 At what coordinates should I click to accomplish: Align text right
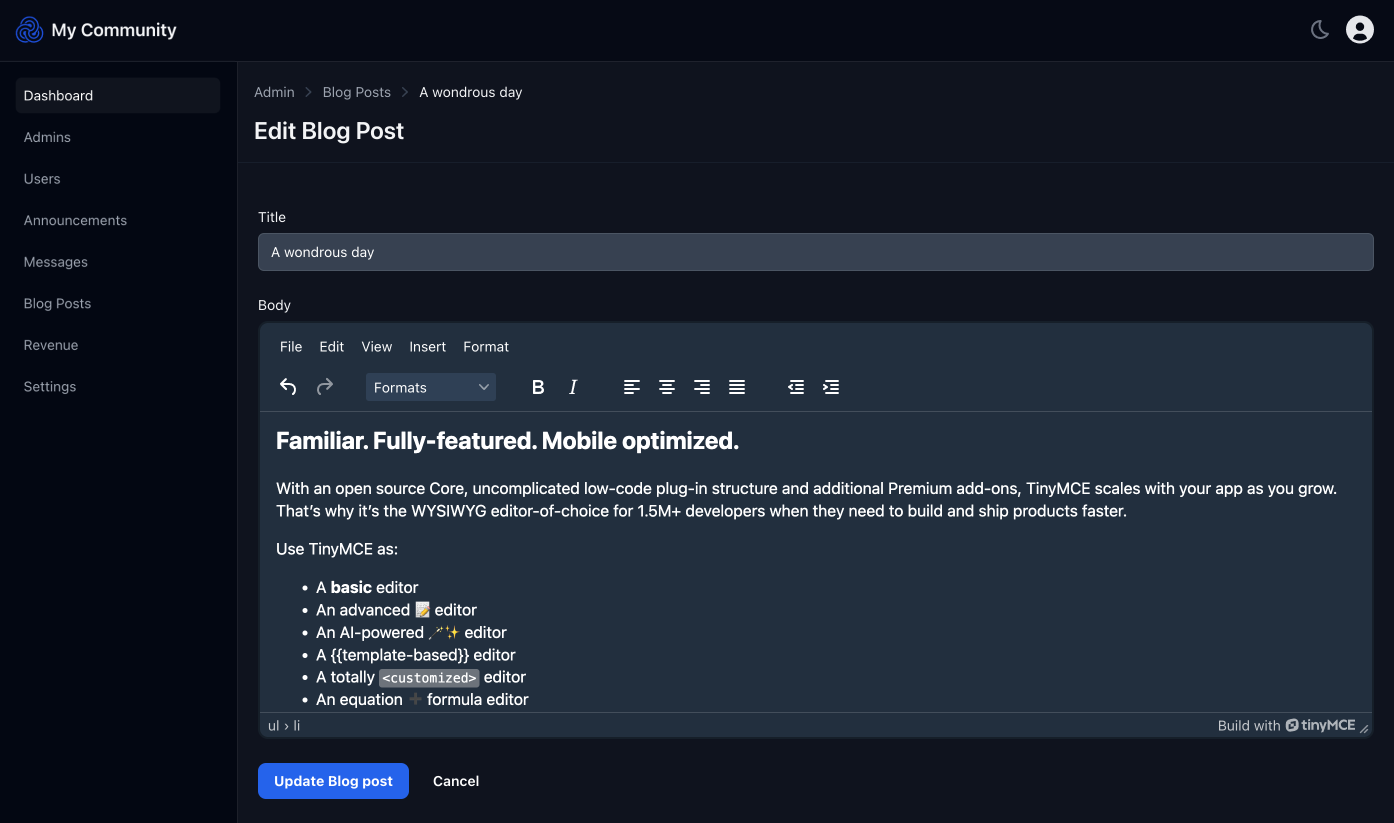coord(702,387)
